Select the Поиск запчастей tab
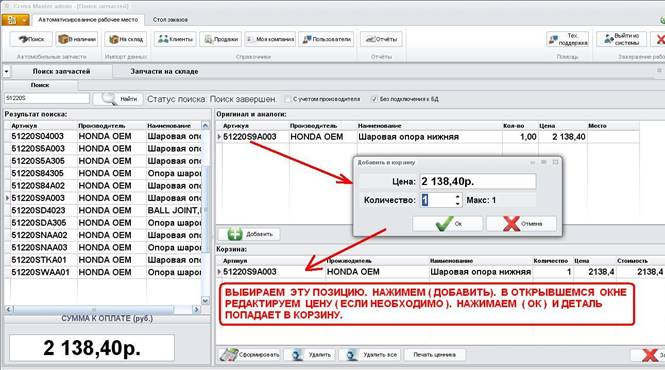This screenshot has width=665, height=370. (61, 71)
